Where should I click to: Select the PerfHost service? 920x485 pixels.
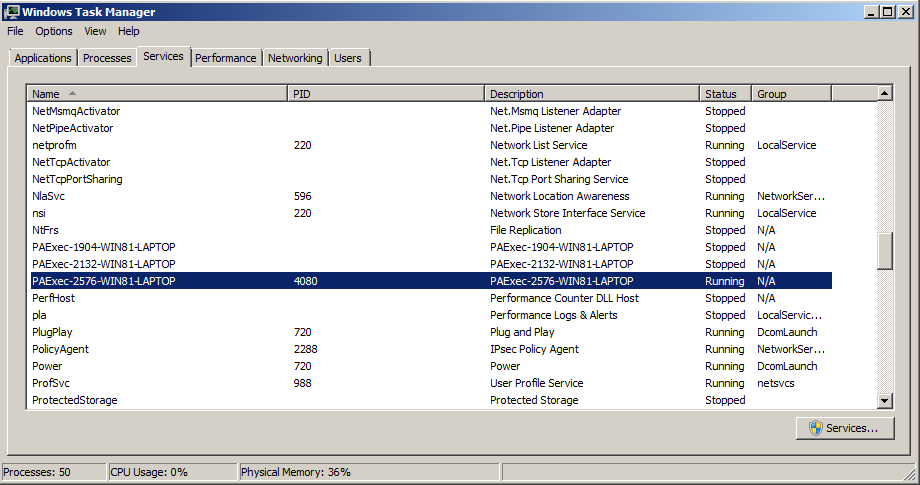tap(53, 299)
